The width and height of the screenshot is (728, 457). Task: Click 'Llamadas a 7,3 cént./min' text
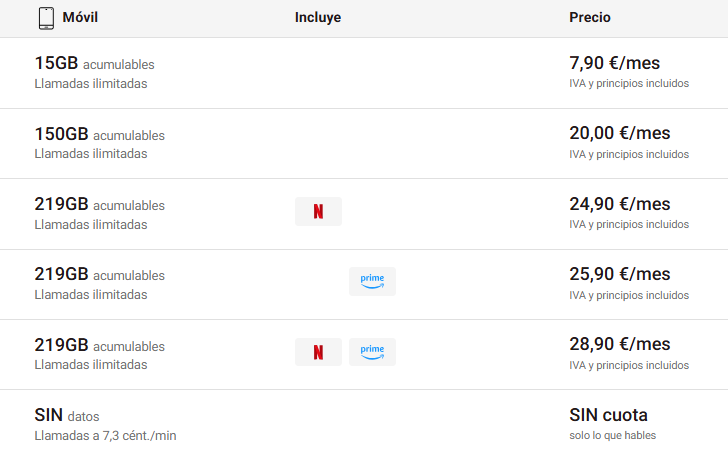click(x=105, y=436)
